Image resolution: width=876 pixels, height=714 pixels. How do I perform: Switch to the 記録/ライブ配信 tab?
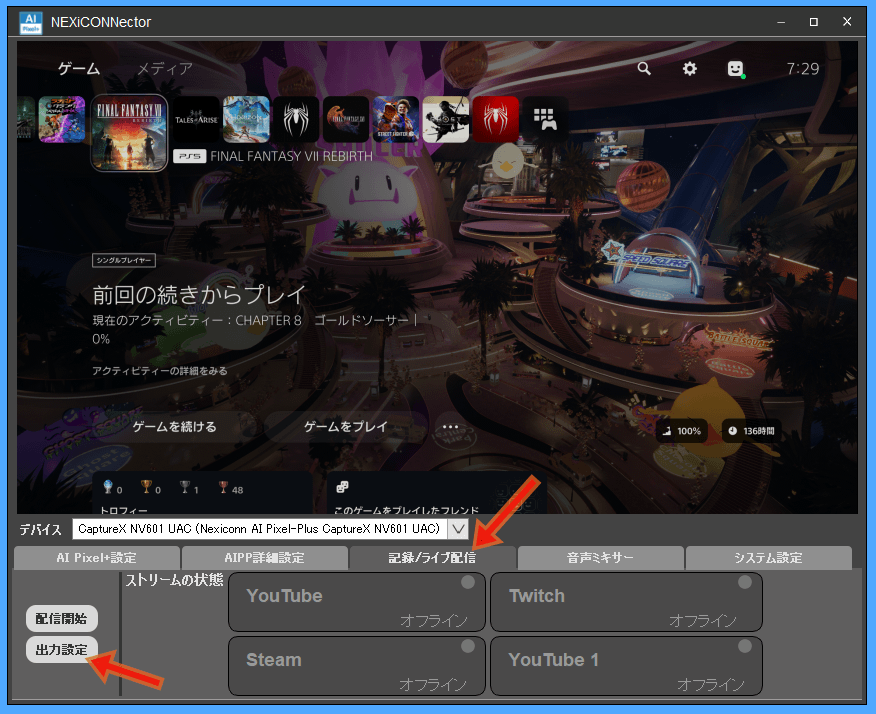432,558
